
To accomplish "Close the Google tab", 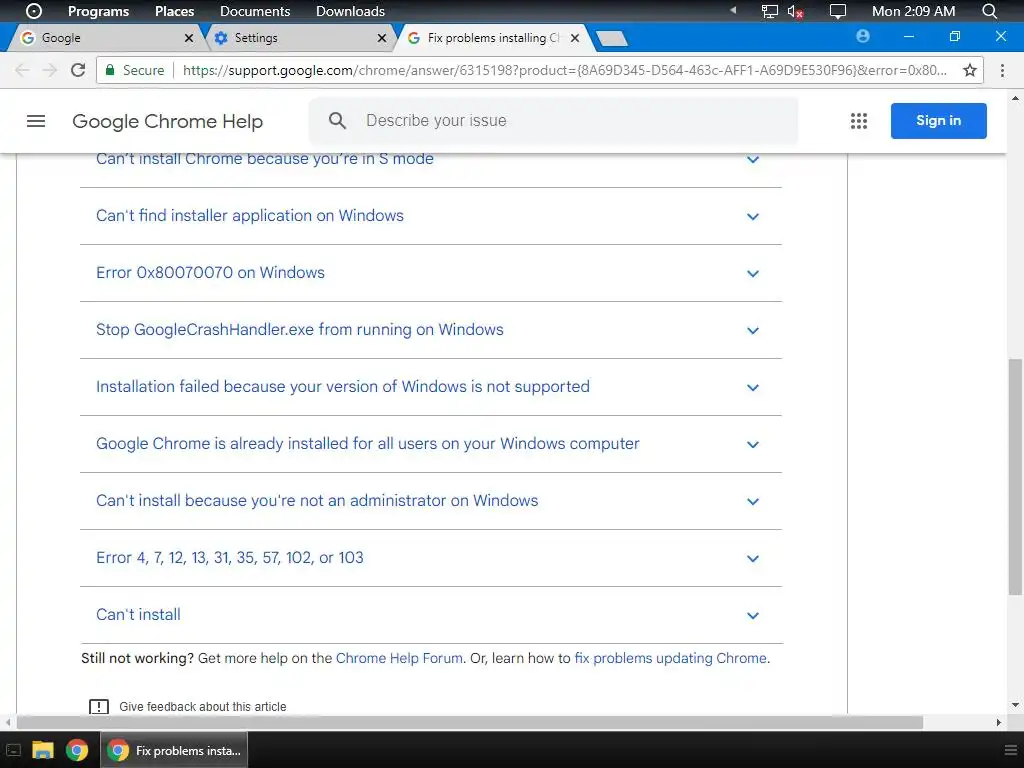I will pyautogui.click(x=189, y=38).
